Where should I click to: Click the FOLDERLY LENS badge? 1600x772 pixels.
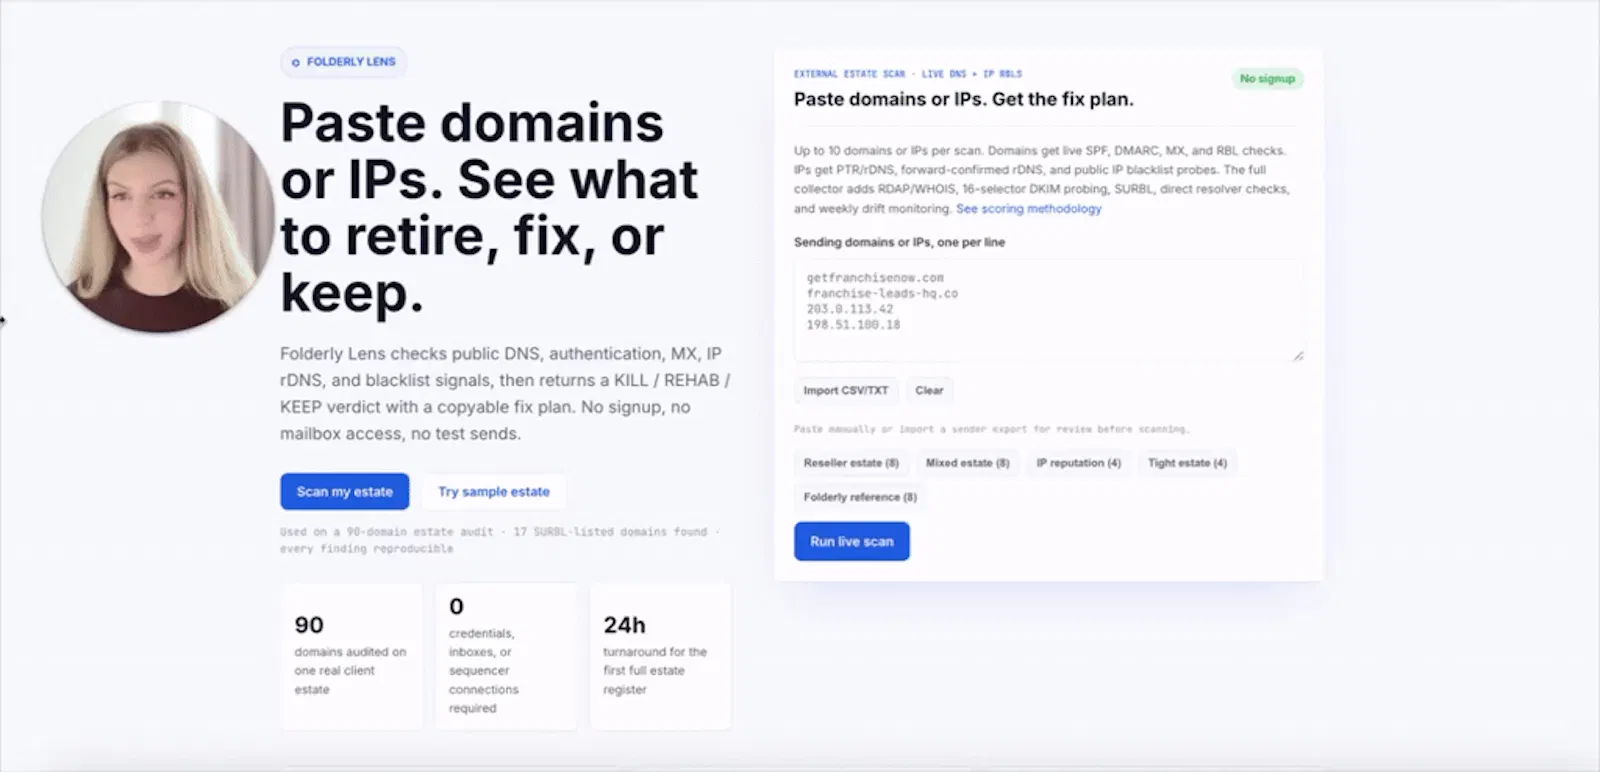point(343,62)
